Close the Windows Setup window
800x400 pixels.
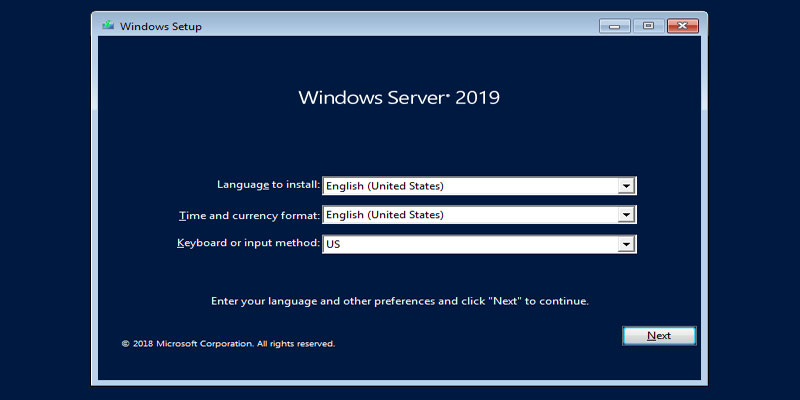[x=683, y=26]
